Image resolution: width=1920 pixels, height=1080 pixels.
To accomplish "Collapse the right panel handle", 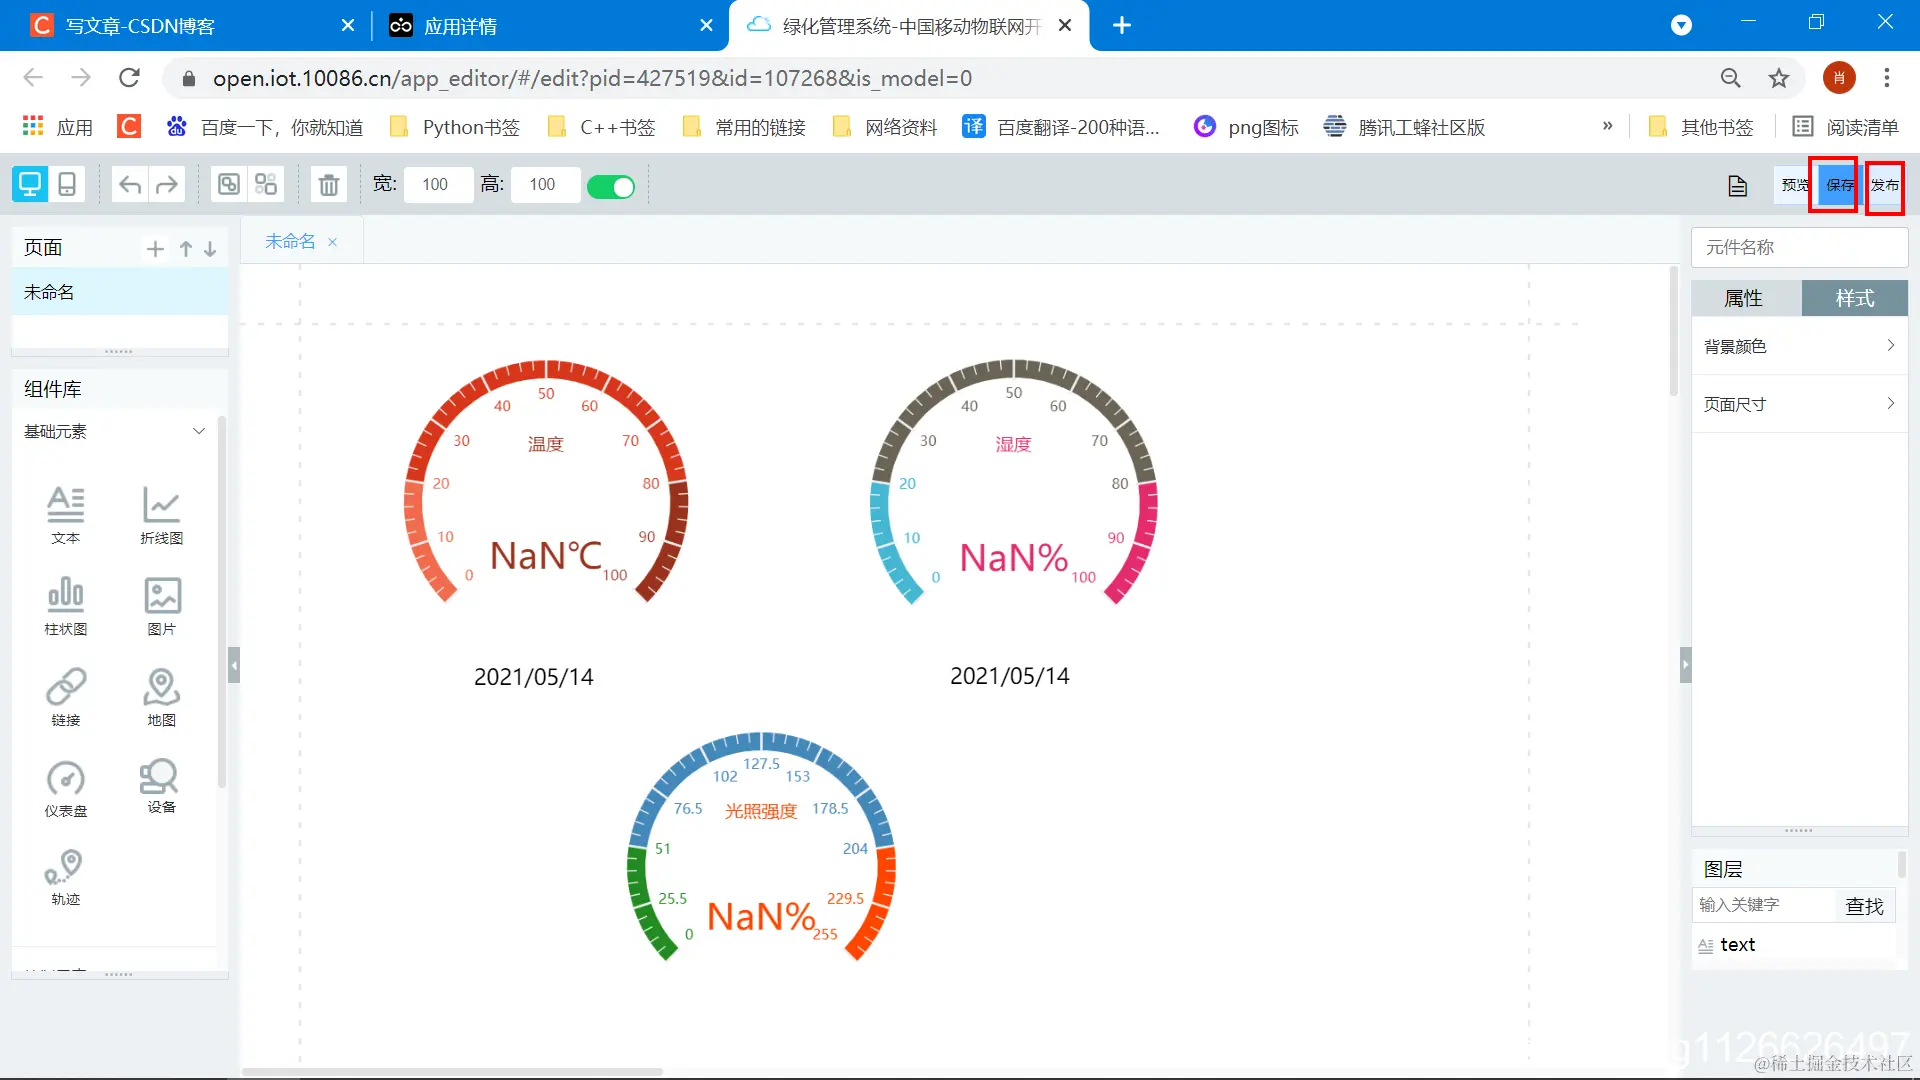I will (1685, 665).
